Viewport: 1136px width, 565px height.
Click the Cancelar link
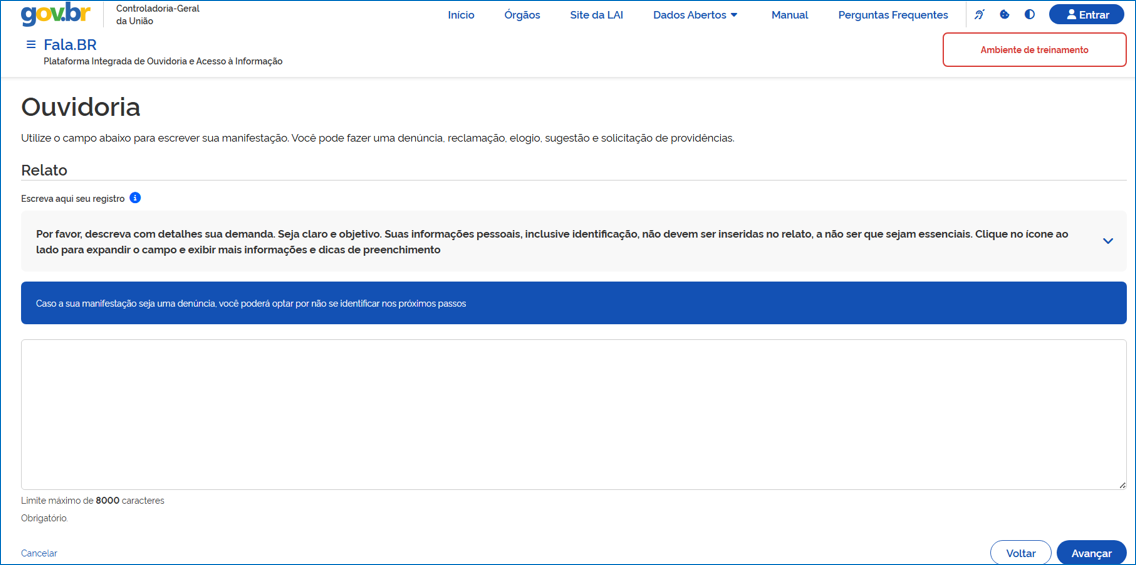pos(39,553)
